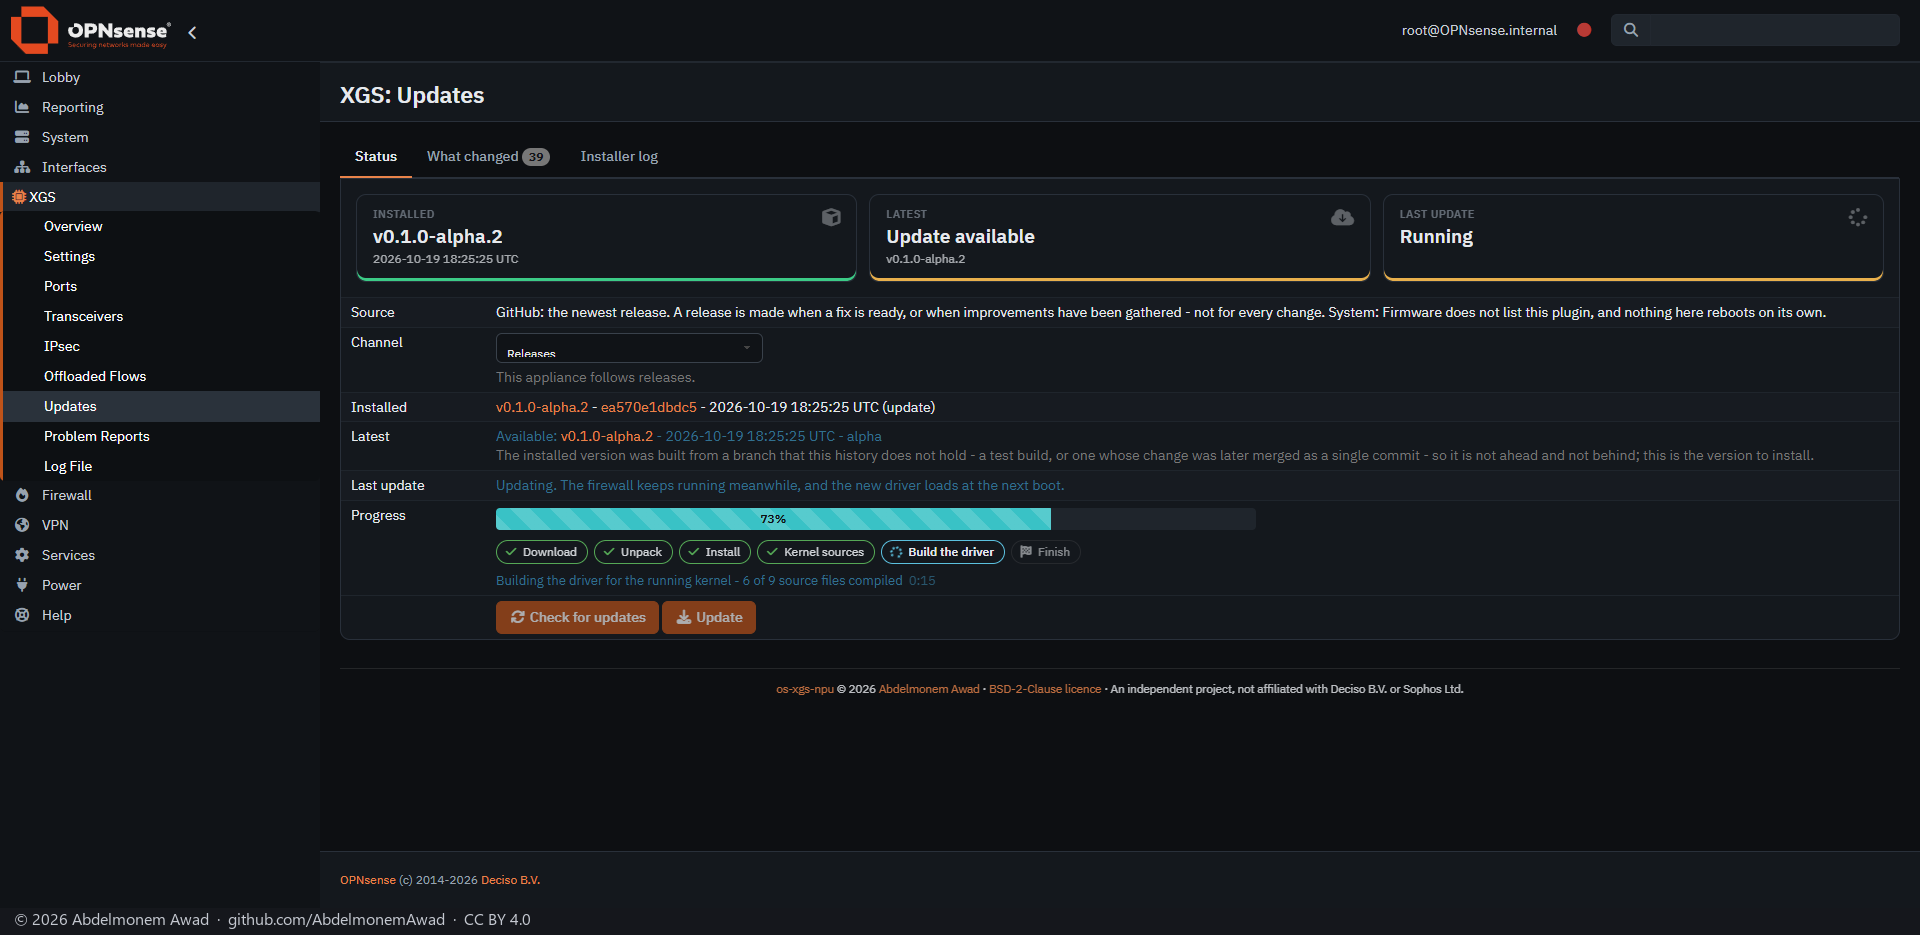Expand the Firewall menu section
1920x935 pixels.
click(160, 495)
